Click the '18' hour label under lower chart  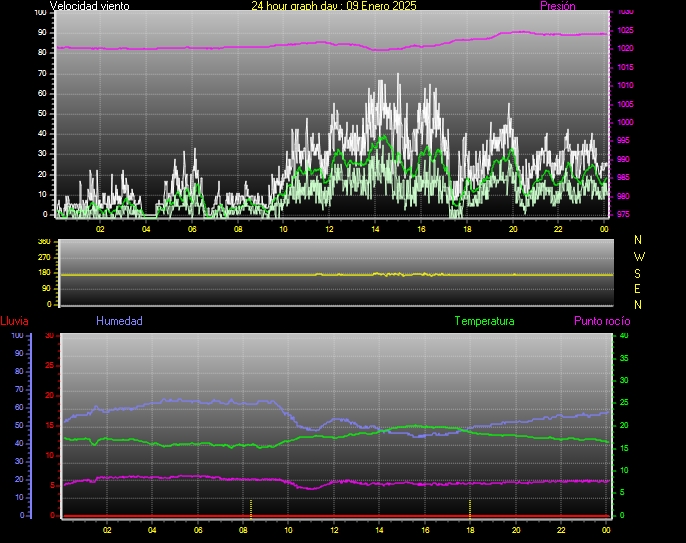[x=470, y=530]
